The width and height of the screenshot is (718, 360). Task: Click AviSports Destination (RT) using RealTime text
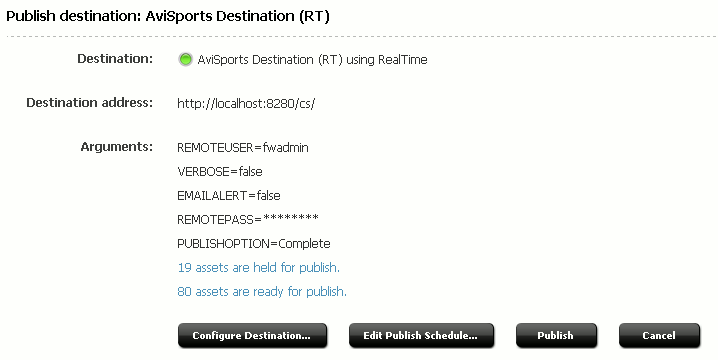click(x=312, y=60)
